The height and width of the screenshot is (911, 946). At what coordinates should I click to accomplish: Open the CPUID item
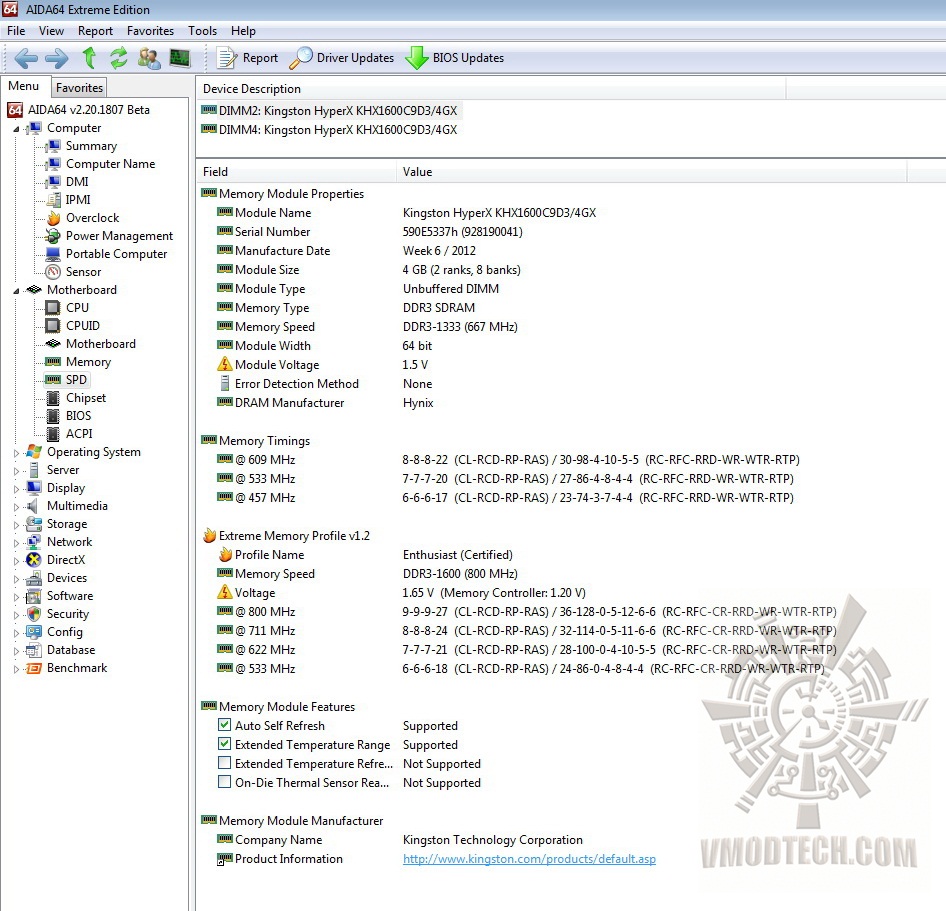pyautogui.click(x=83, y=326)
